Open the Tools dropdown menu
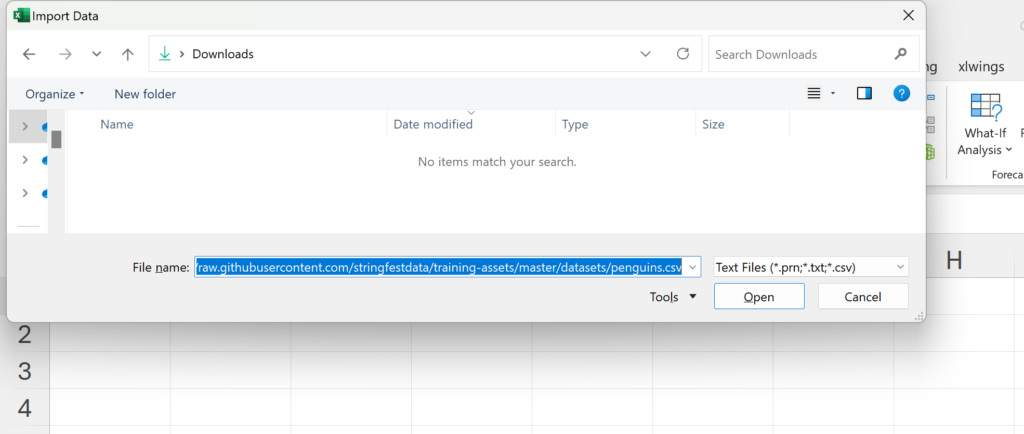The image size is (1024, 434). click(673, 297)
